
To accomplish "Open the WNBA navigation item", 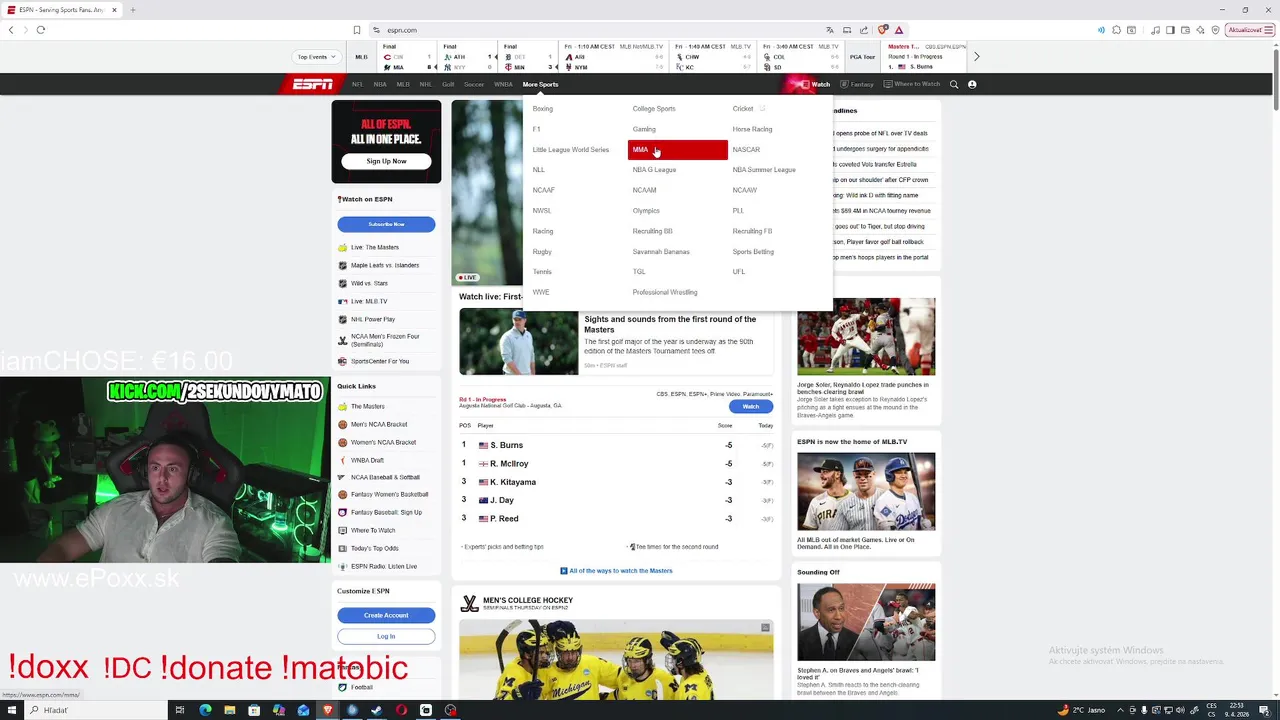I will pyautogui.click(x=503, y=84).
